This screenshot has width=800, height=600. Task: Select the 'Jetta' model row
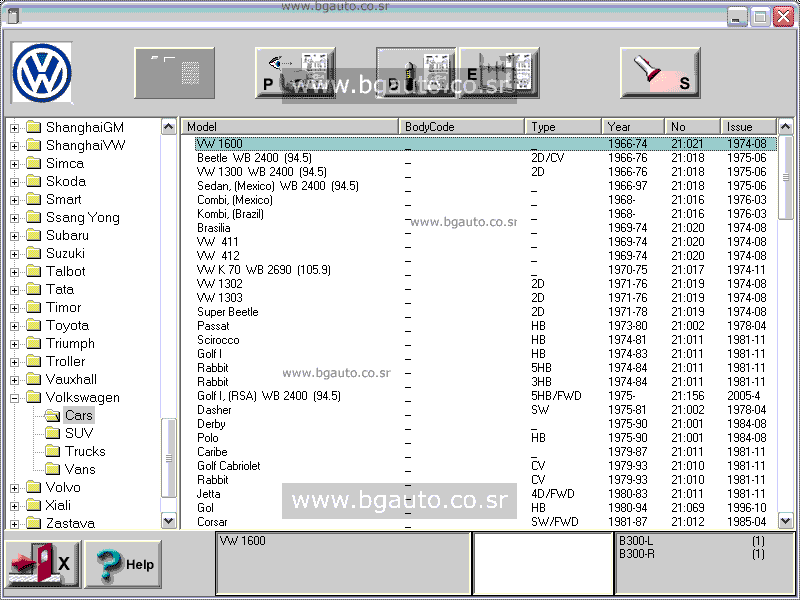click(486, 494)
